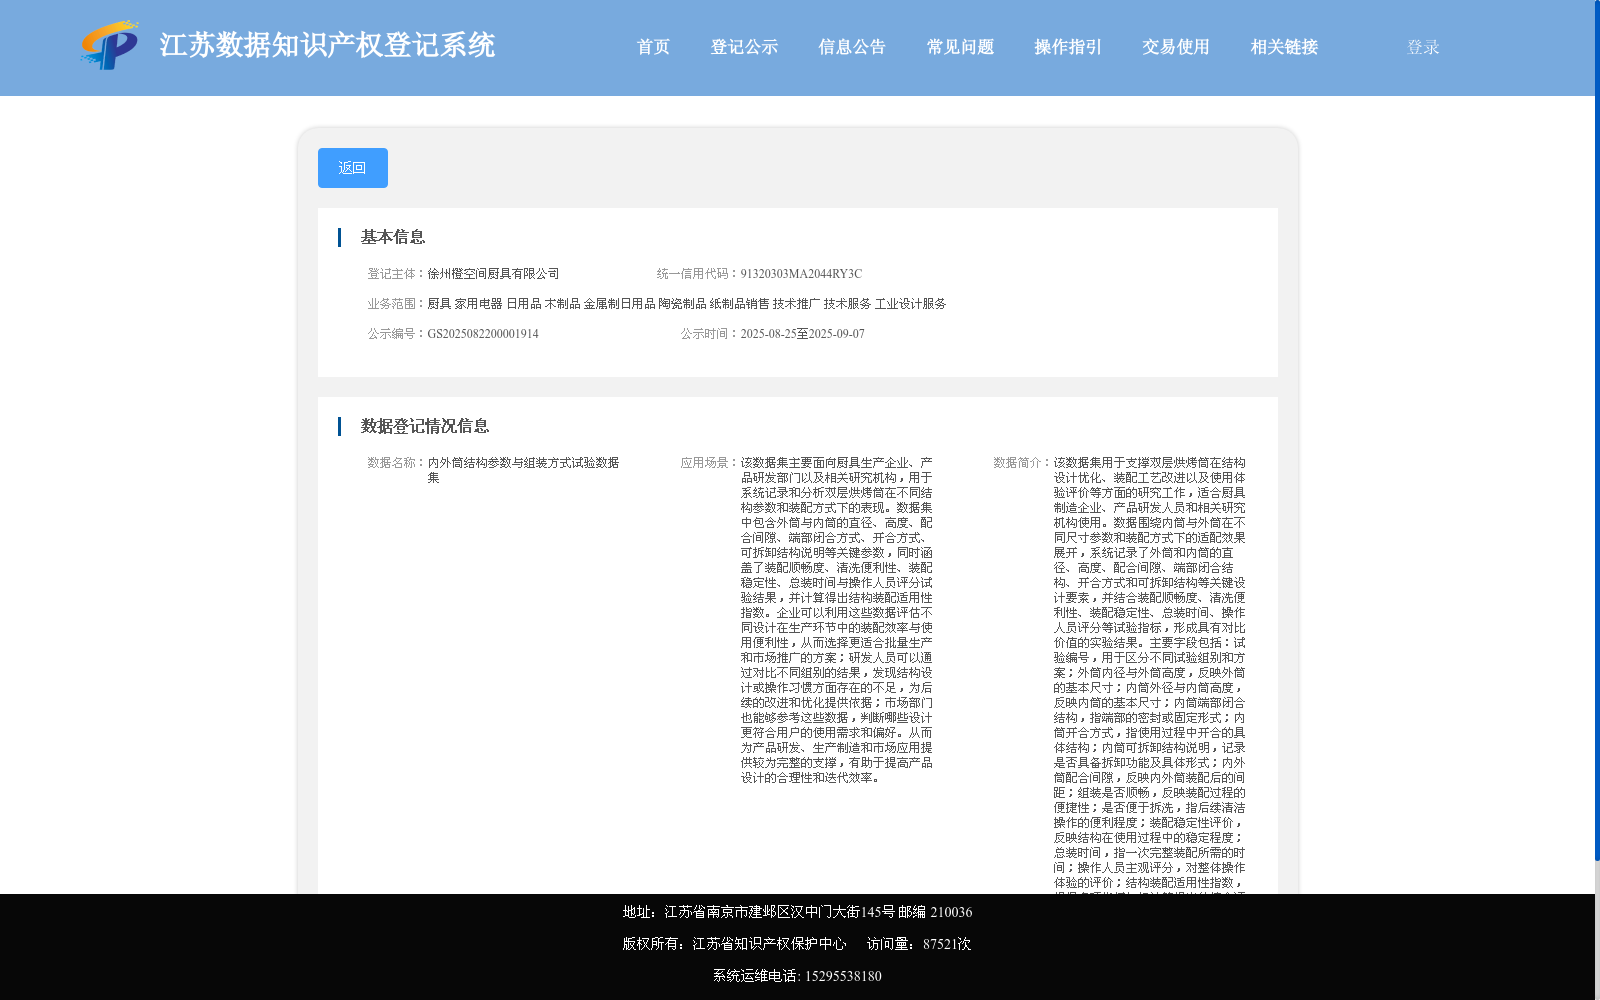
Task: Open the 登记公示 menu item
Action: (744, 47)
